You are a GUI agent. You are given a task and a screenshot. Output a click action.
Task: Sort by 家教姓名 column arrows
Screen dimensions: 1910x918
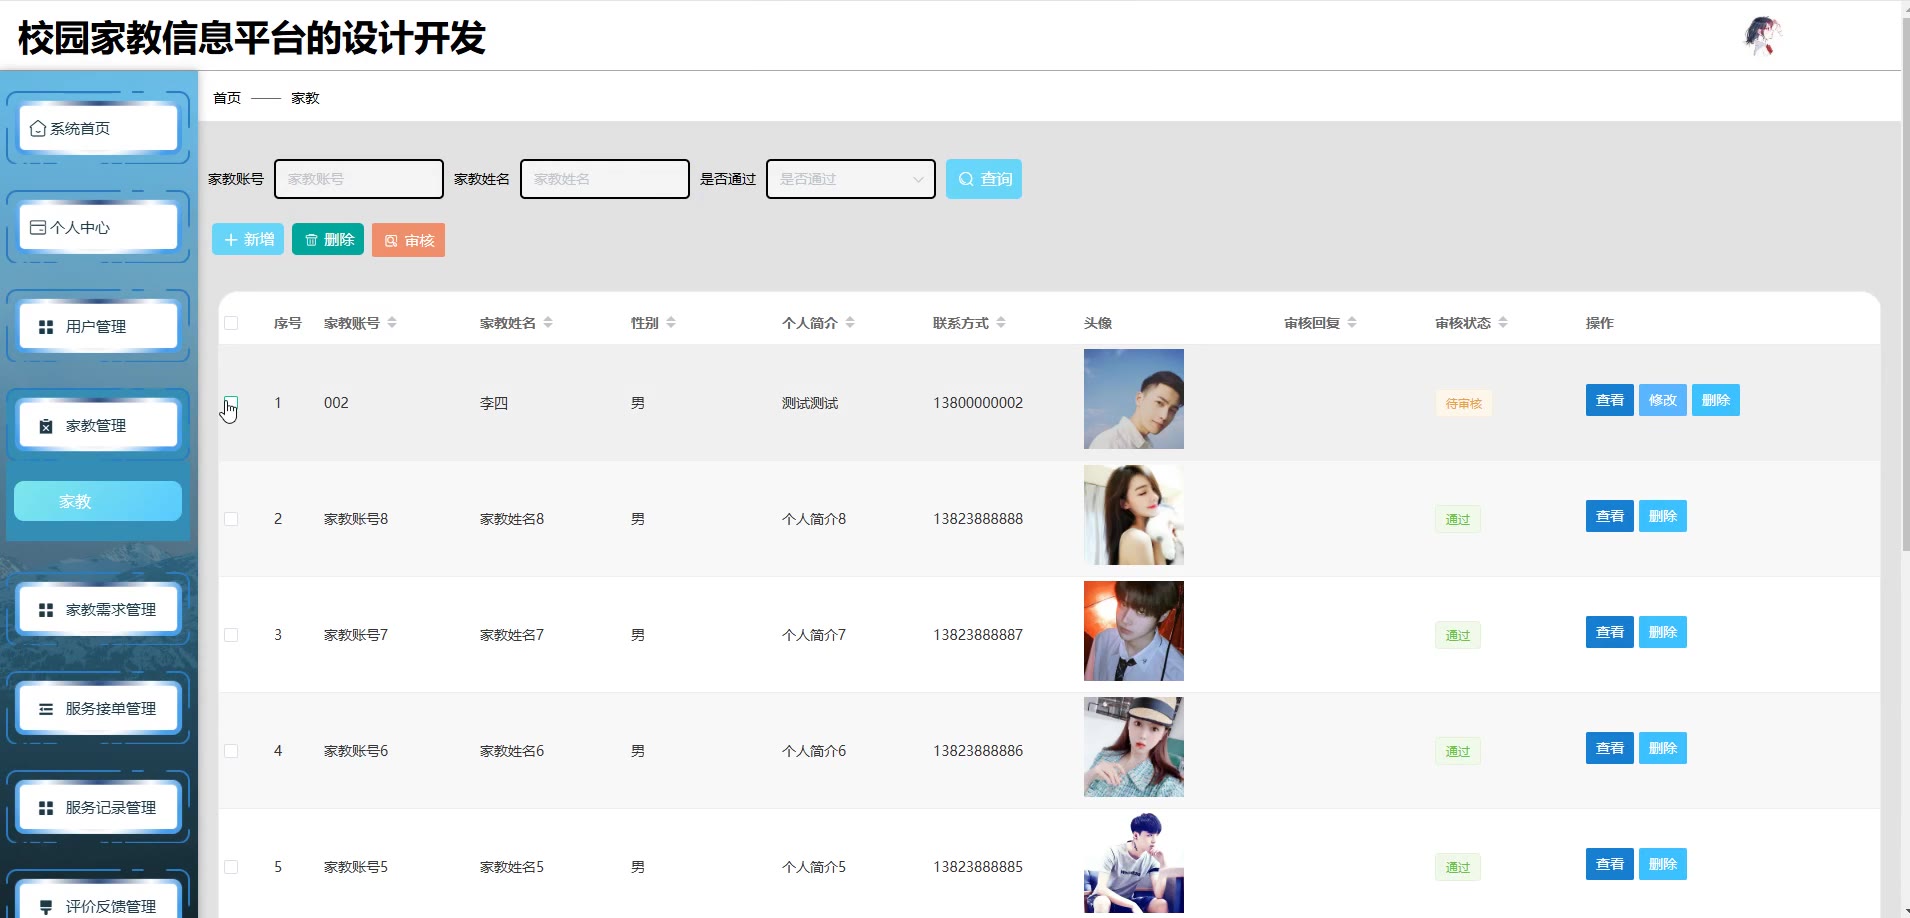click(x=548, y=323)
